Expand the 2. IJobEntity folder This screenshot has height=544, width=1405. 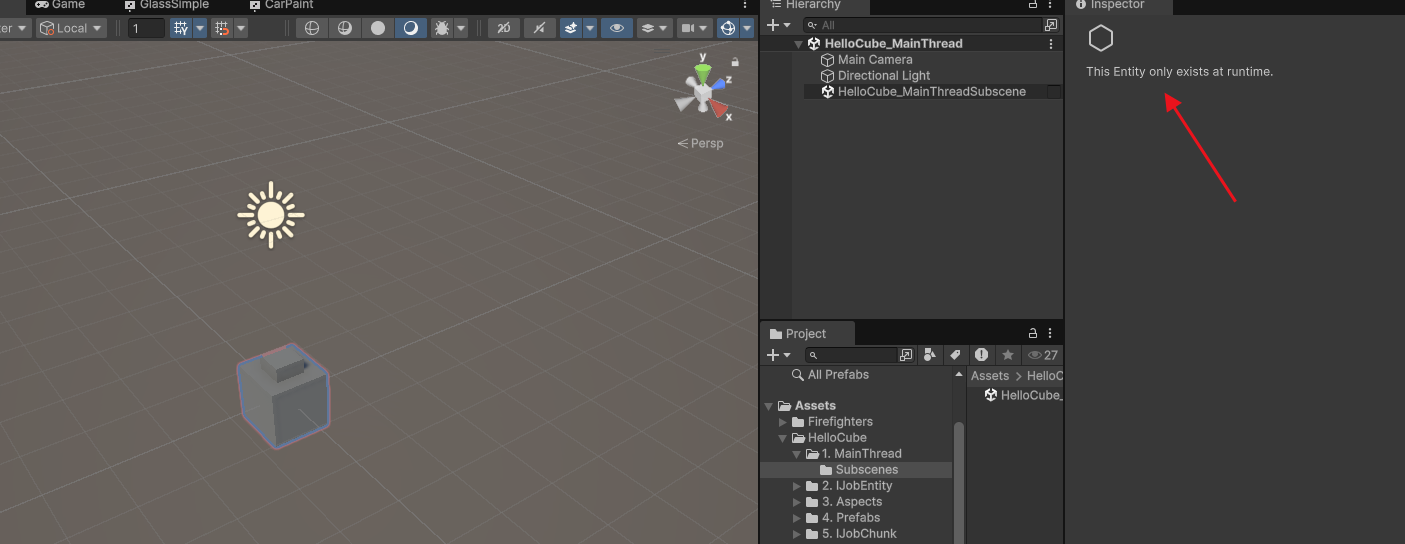(x=797, y=486)
